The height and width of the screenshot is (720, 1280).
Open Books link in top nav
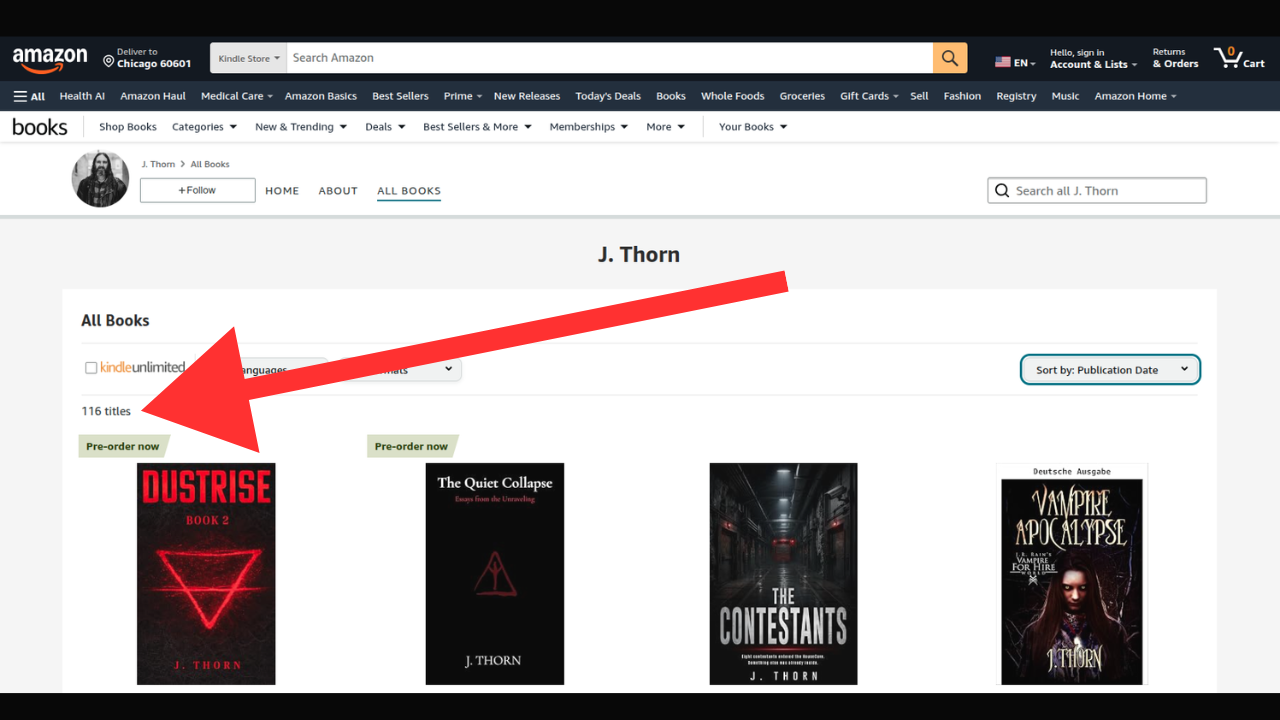pos(671,96)
